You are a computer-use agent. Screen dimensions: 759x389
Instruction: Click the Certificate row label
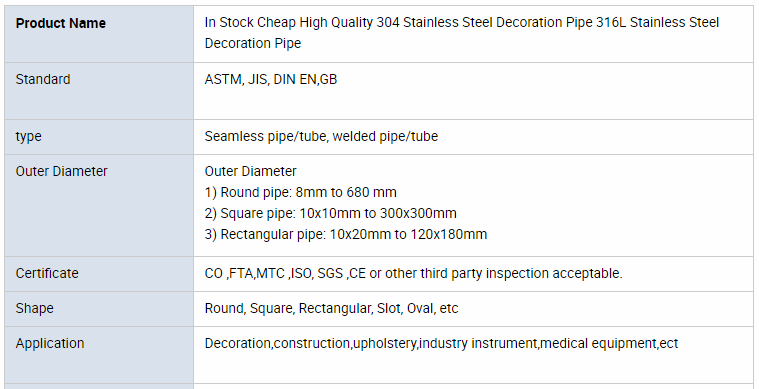tap(47, 273)
